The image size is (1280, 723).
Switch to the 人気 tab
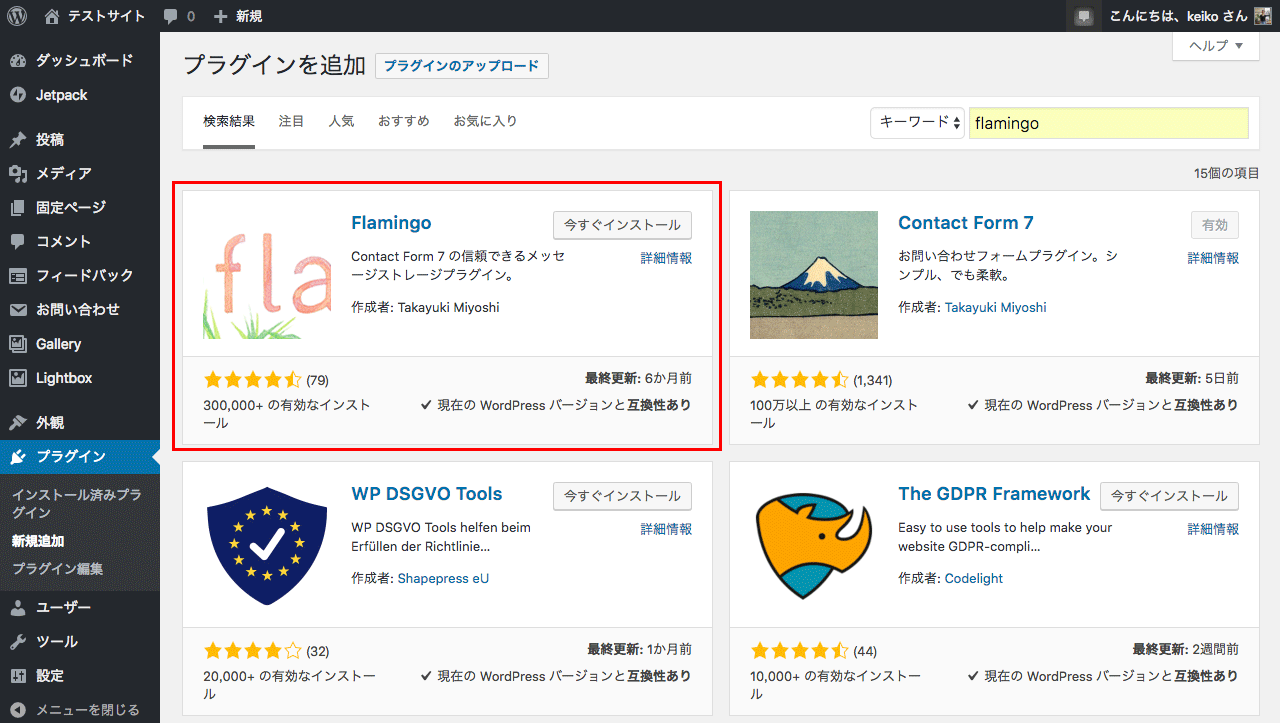(x=341, y=121)
